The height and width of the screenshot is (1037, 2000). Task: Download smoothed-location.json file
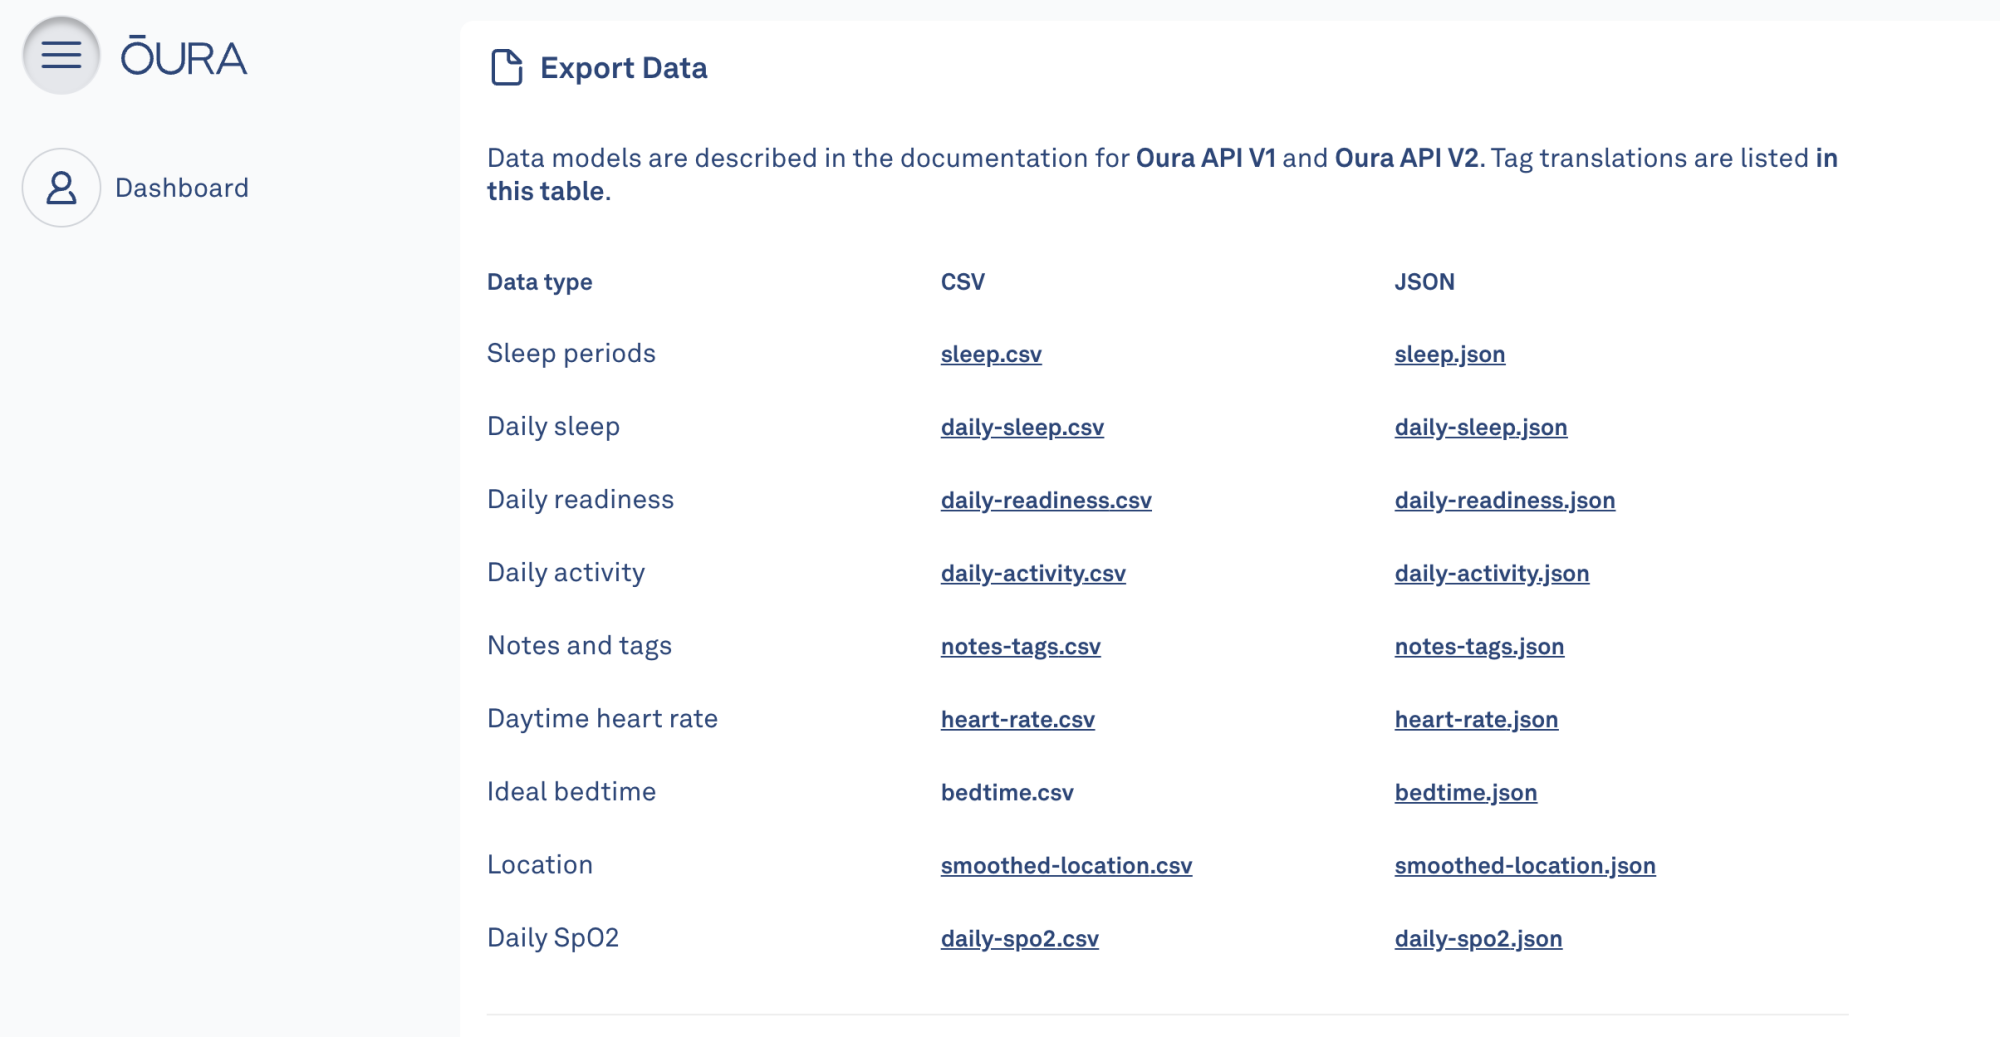pyautogui.click(x=1525, y=865)
